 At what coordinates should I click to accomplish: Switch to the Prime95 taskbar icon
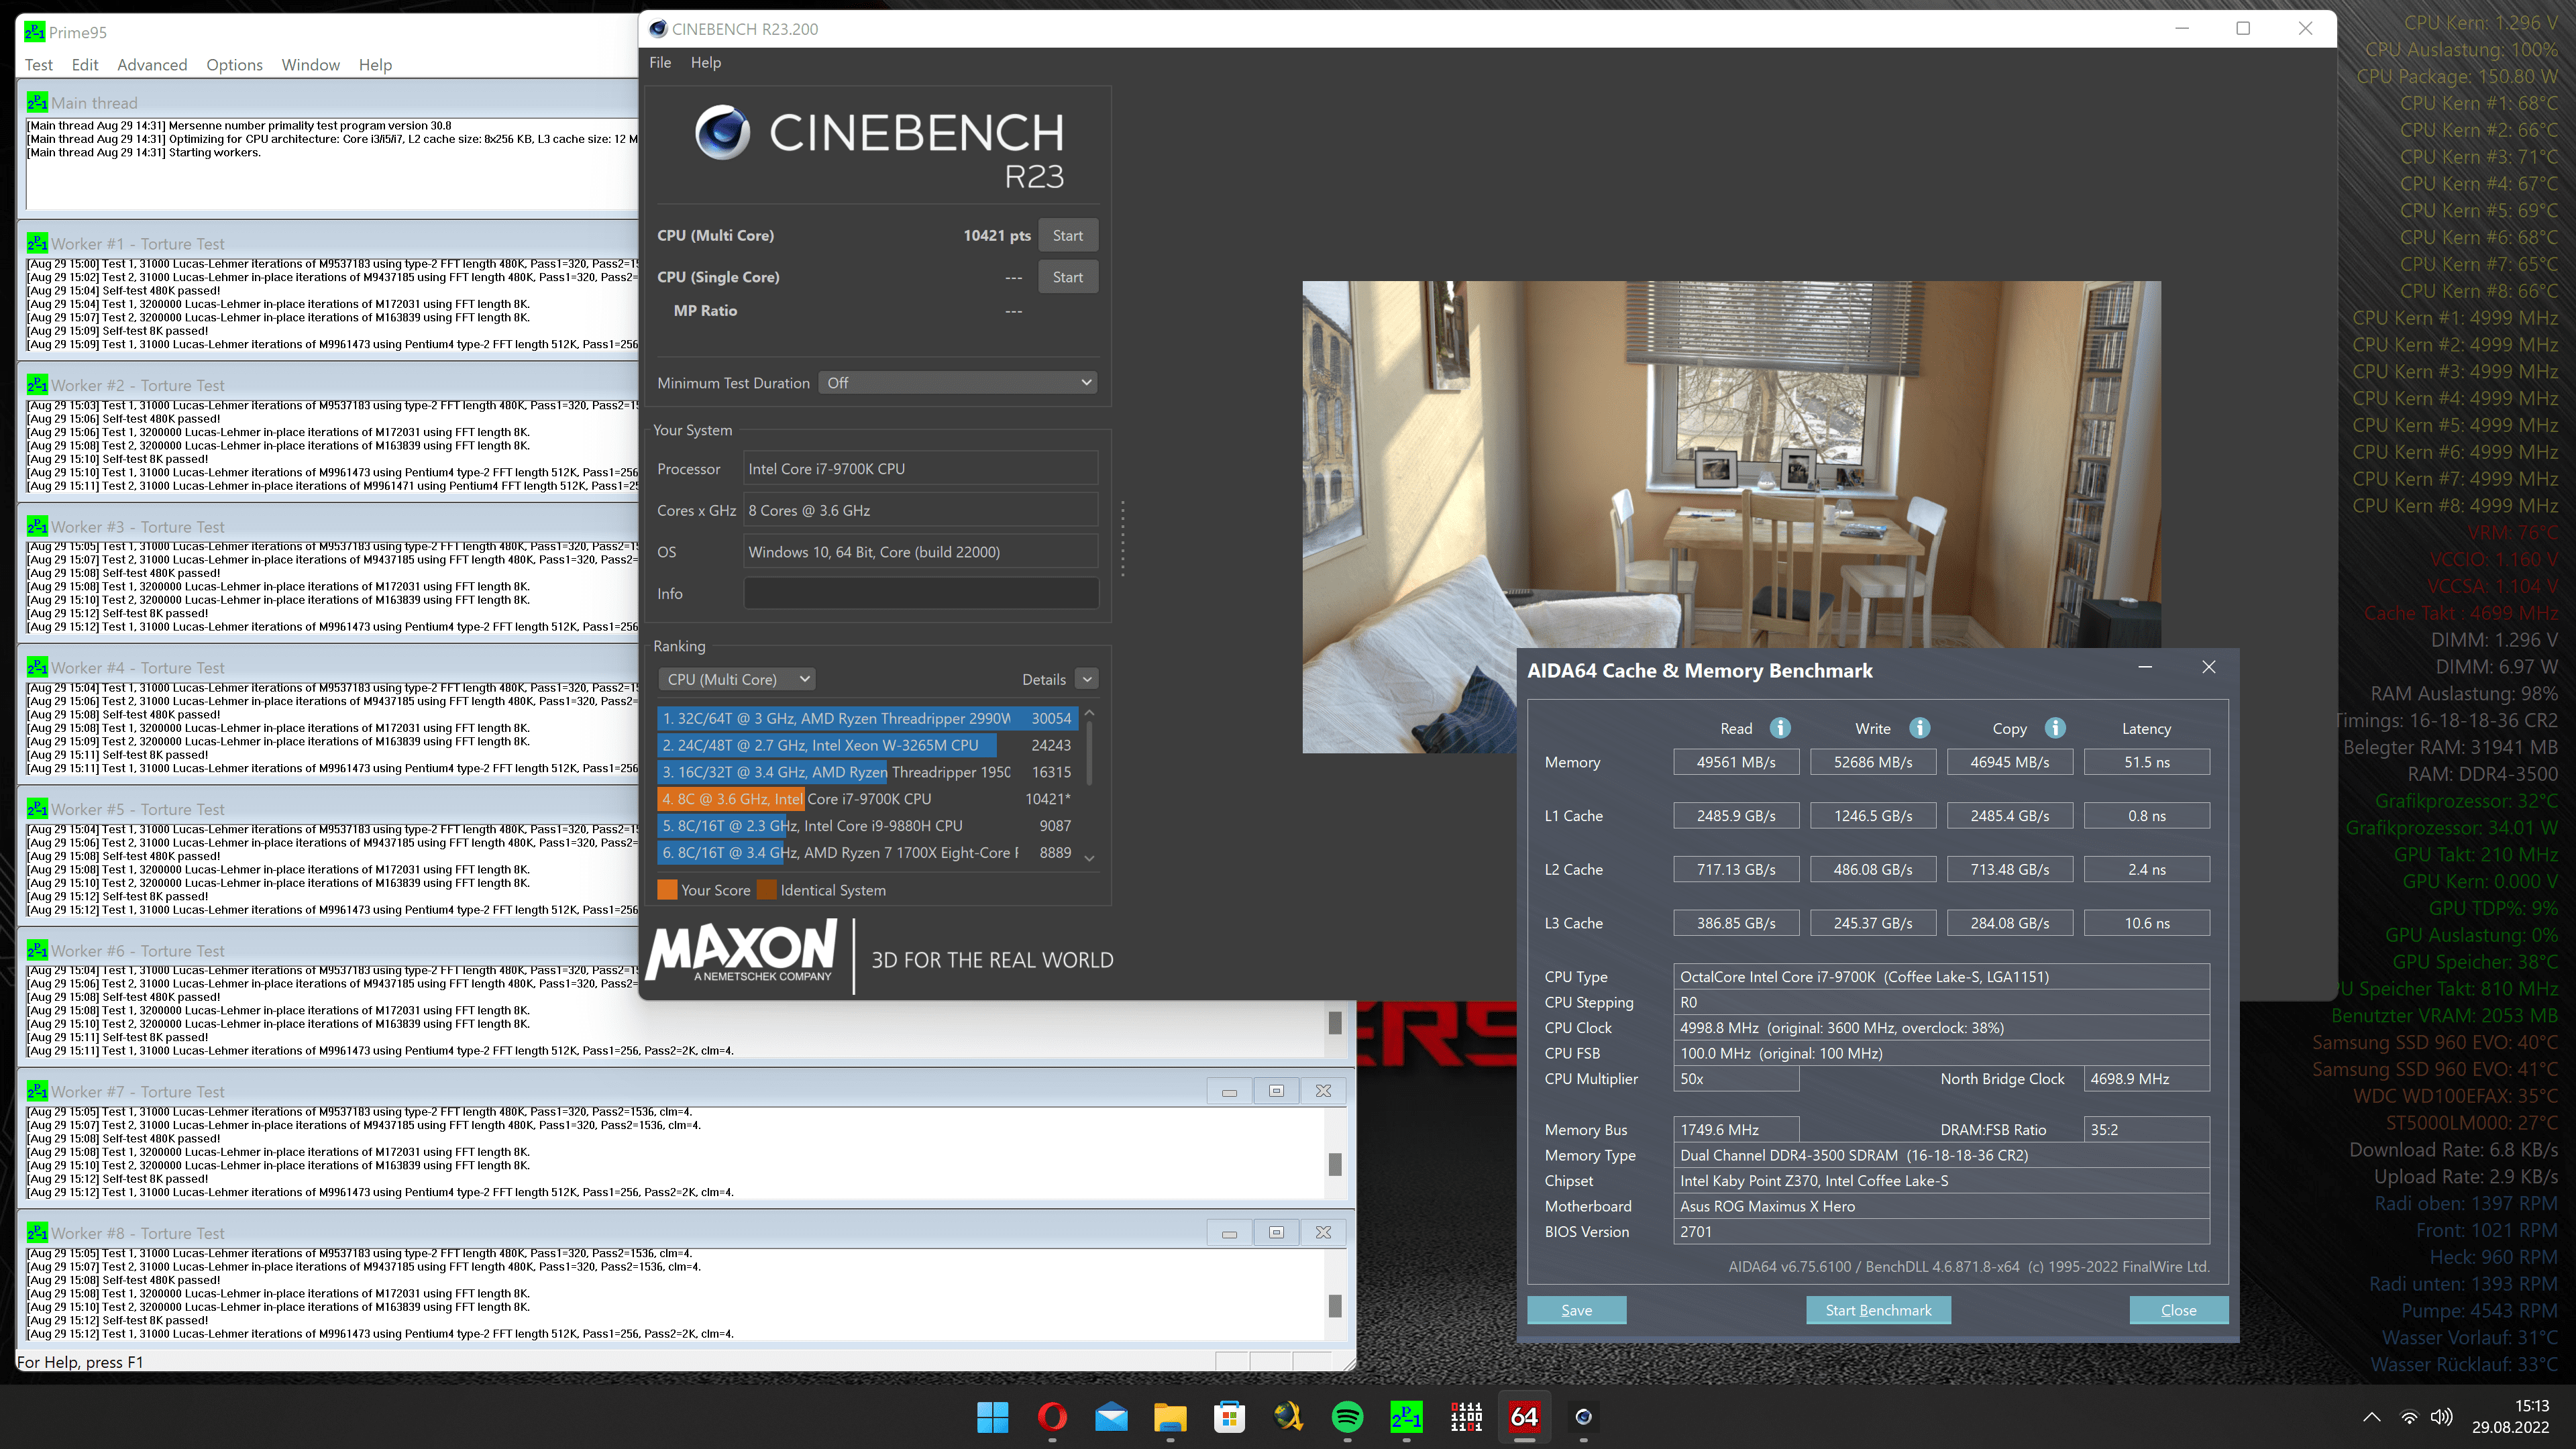(1406, 1417)
